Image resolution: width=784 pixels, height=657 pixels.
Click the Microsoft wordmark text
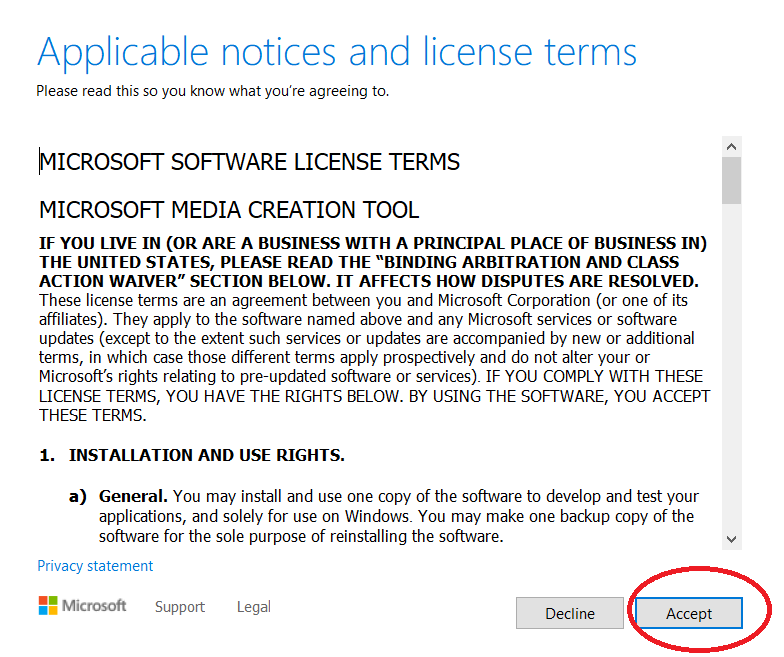point(95,606)
